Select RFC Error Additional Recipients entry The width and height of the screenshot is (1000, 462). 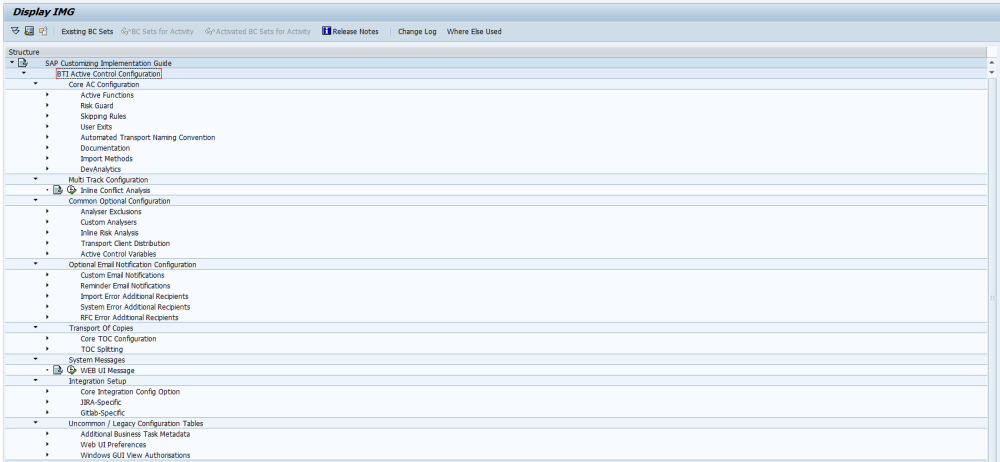[x=129, y=317]
